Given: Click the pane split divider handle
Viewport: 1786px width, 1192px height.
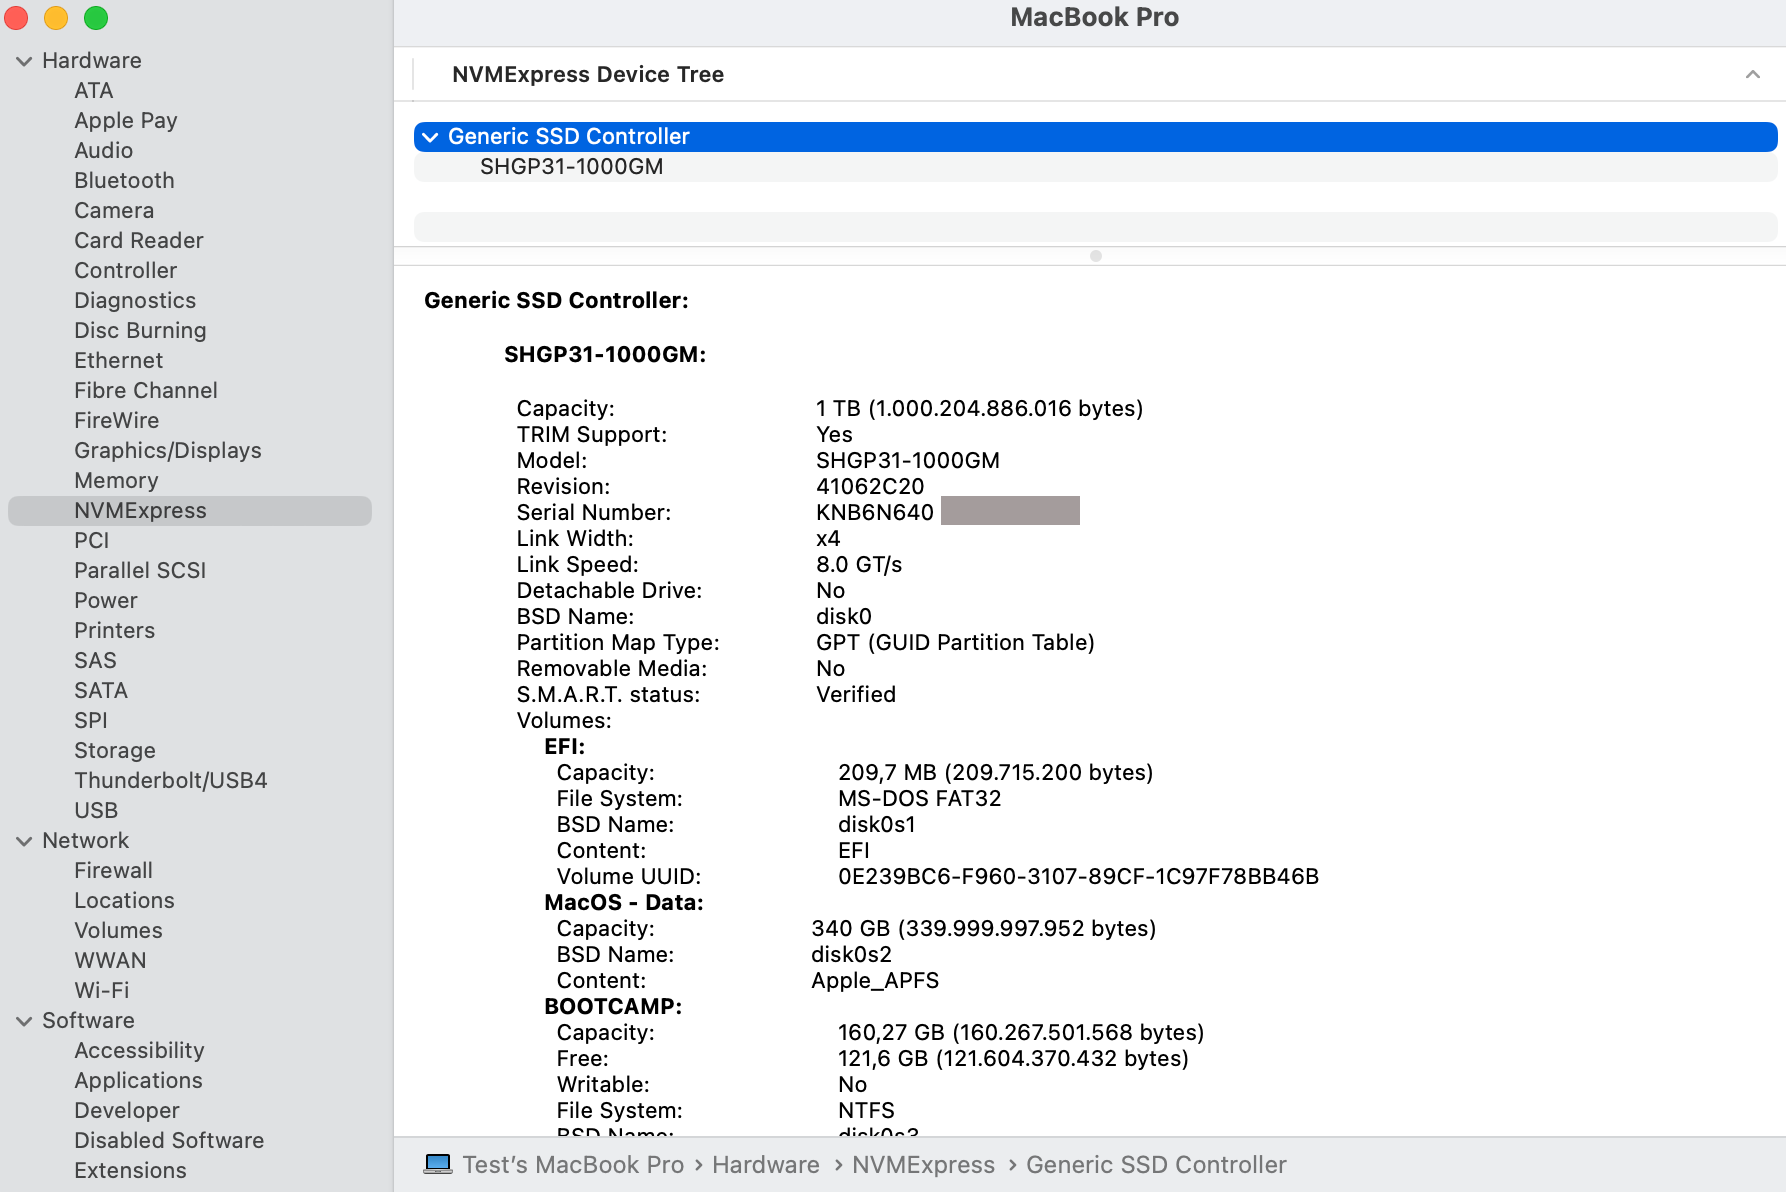Looking at the screenshot, I should point(1096,256).
